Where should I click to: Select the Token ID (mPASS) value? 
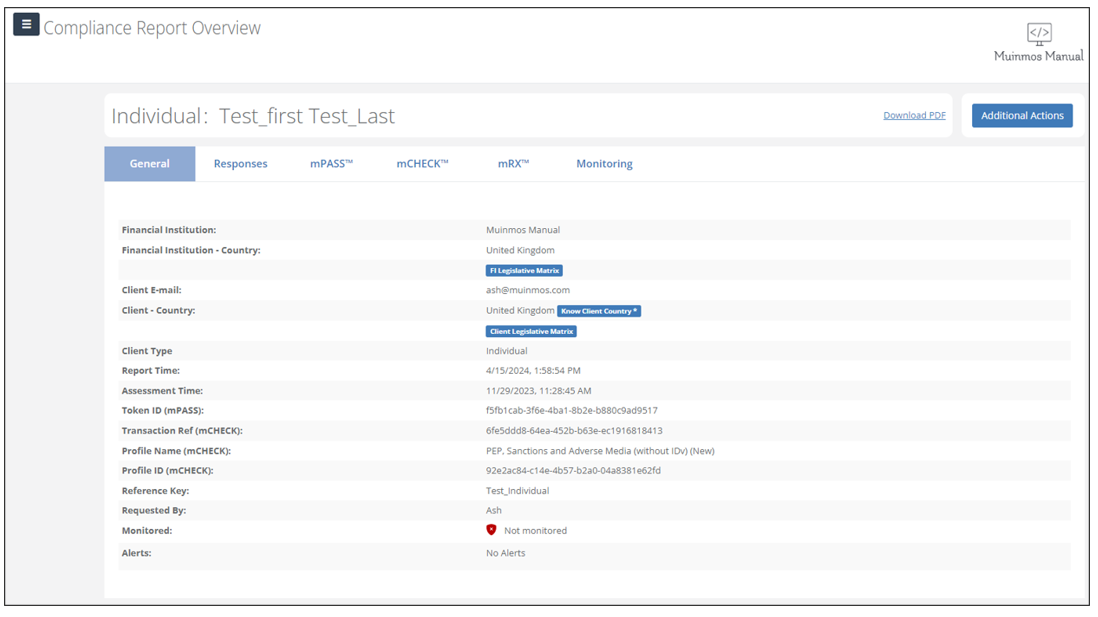click(571, 411)
